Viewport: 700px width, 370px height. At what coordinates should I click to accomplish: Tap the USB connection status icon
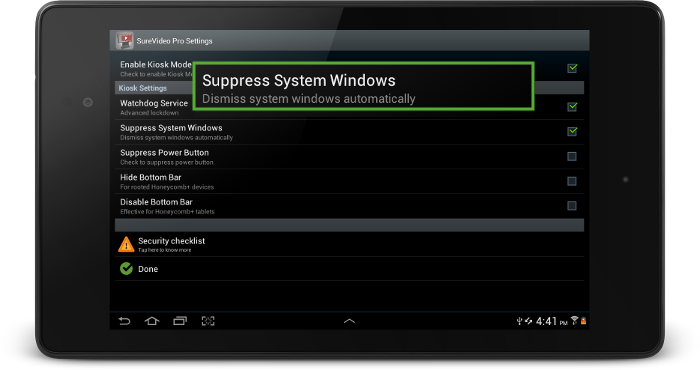coord(519,321)
